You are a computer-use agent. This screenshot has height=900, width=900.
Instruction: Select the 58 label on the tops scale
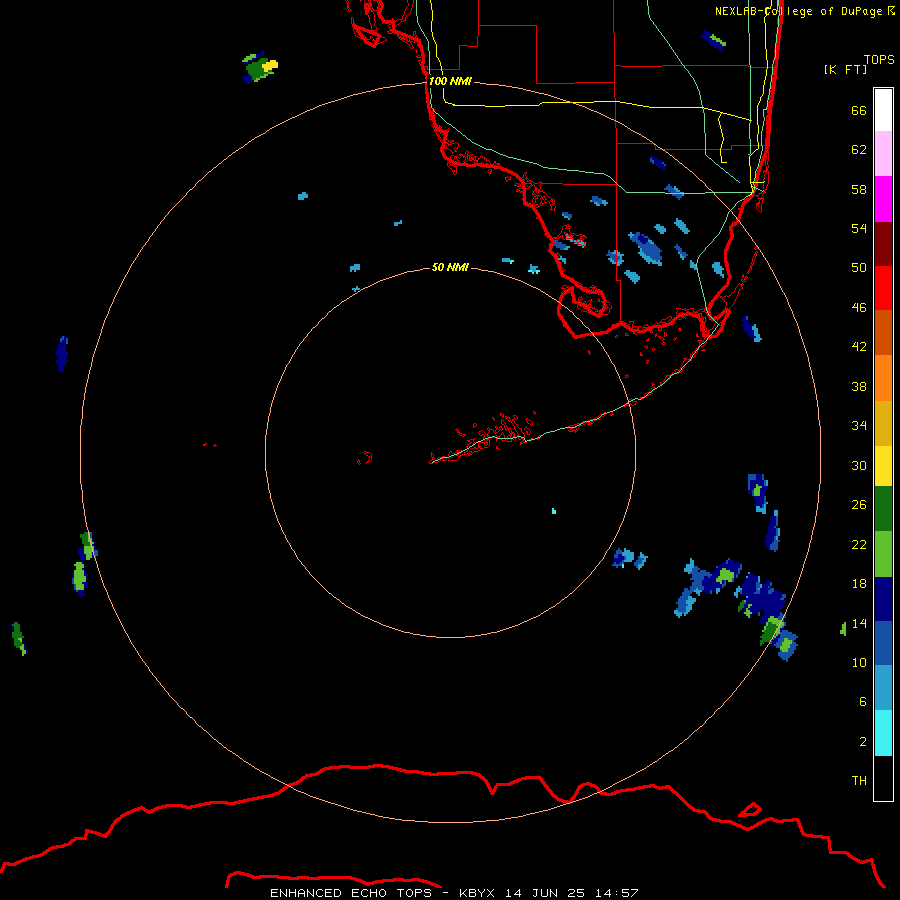859,189
